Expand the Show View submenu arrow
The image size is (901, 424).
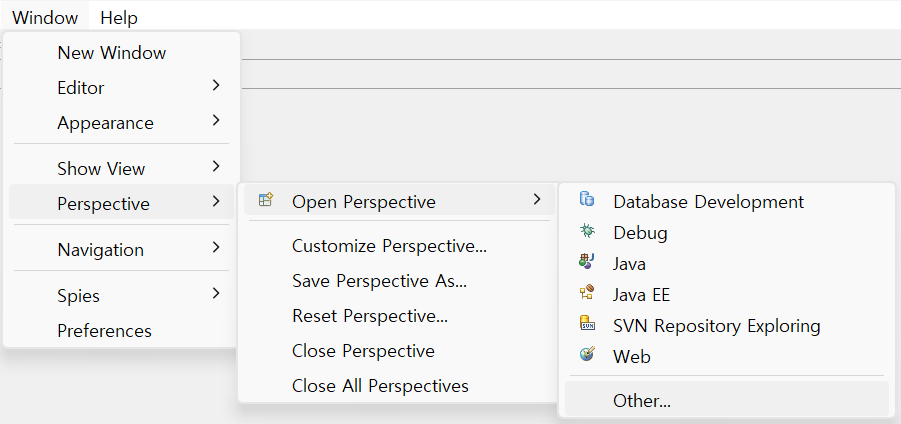(x=216, y=168)
